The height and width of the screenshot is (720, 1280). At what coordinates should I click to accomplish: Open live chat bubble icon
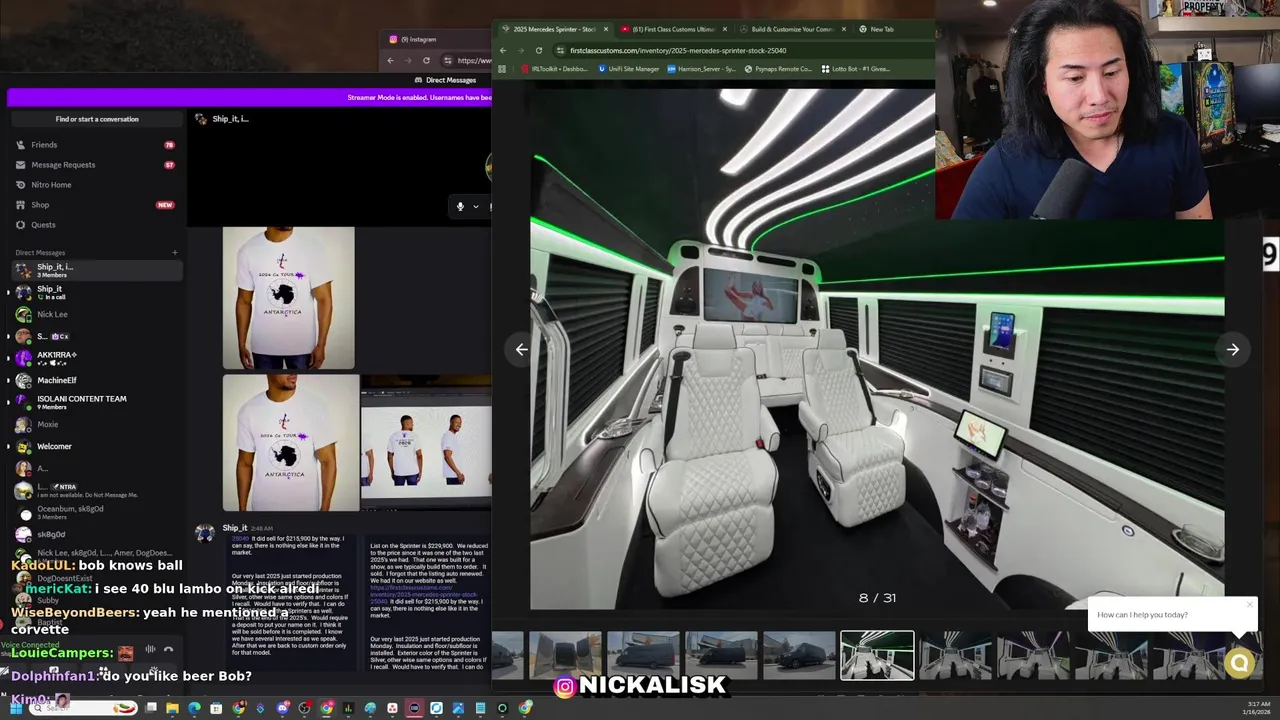(1240, 663)
